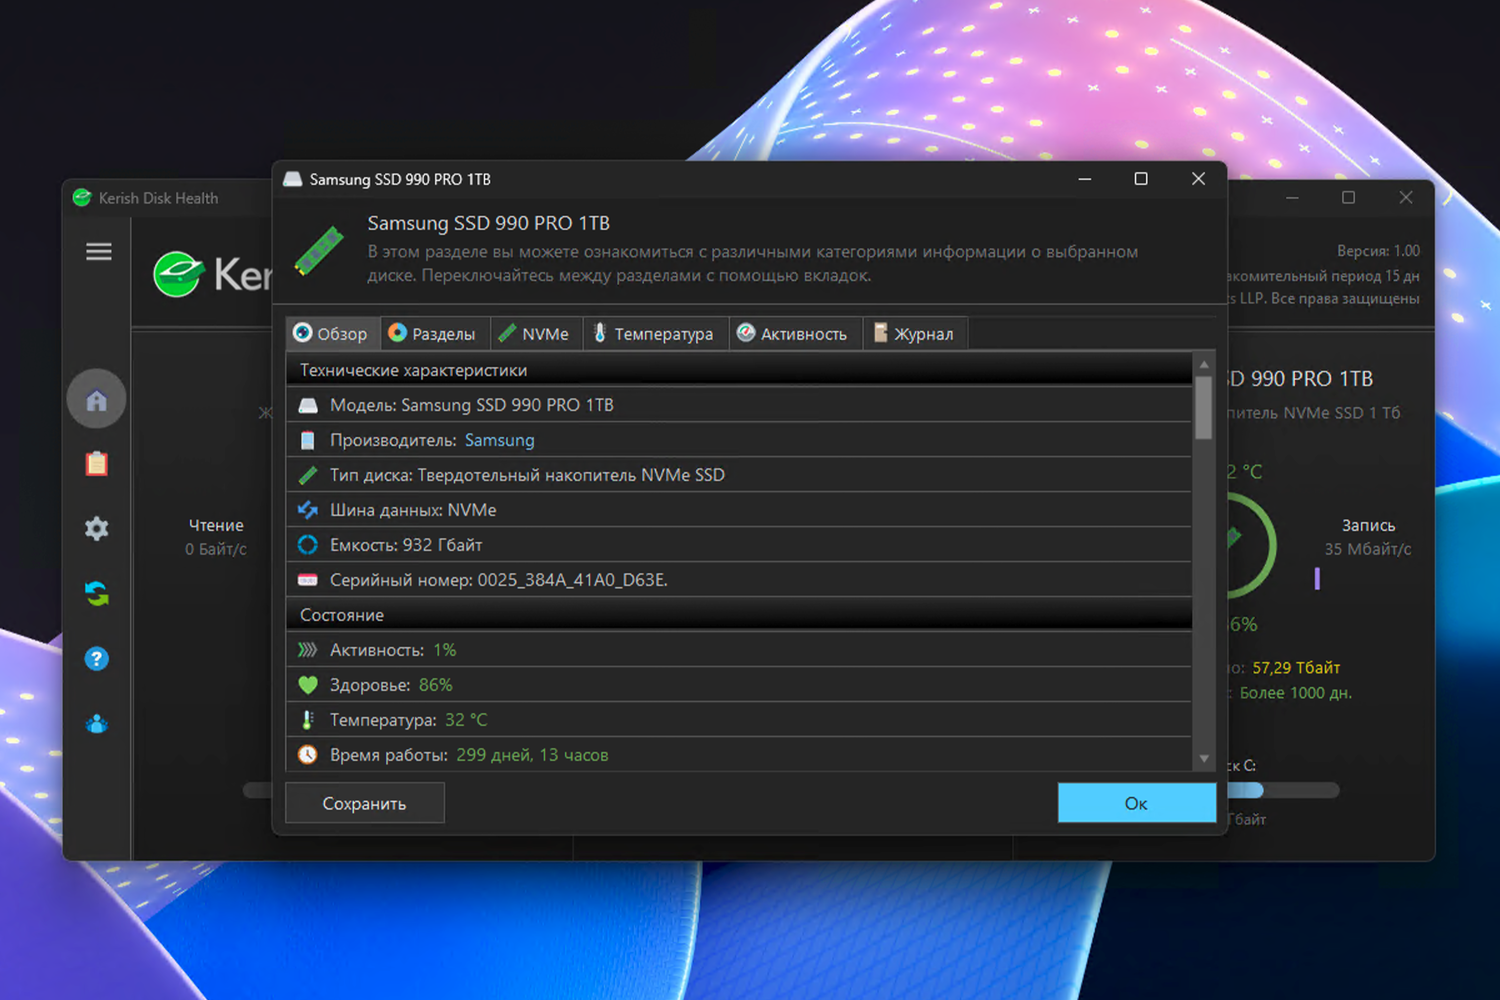Switch to the Обзор tab

[x=333, y=333]
